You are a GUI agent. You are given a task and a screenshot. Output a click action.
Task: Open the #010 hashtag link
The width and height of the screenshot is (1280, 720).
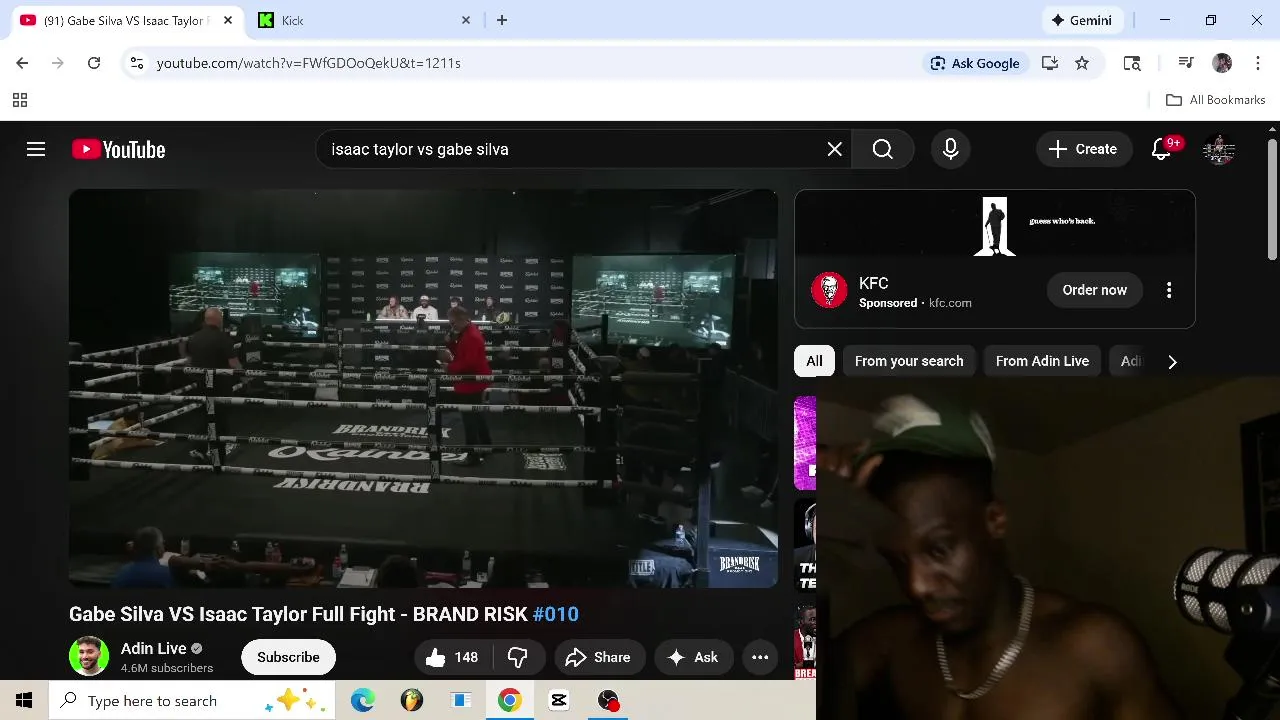tap(556, 614)
